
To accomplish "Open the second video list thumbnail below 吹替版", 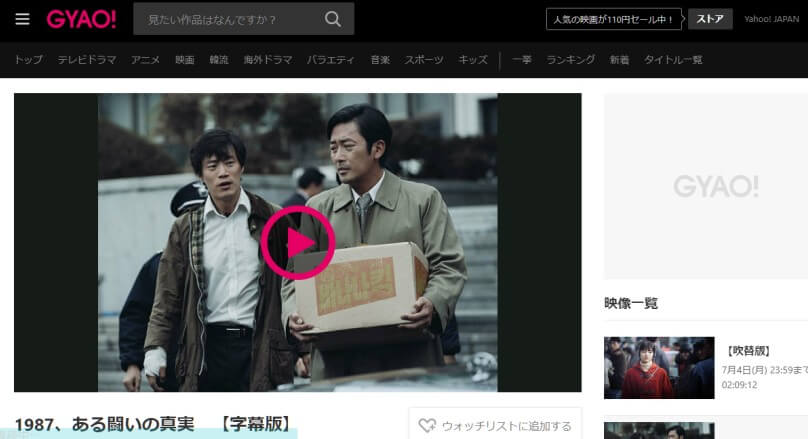I will pos(659,430).
